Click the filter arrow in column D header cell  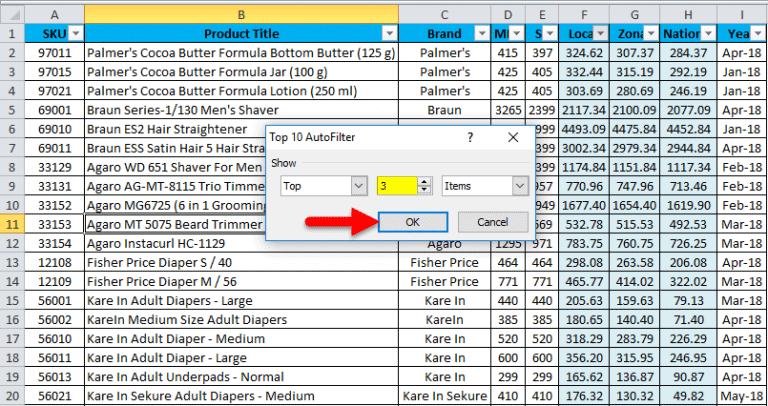517,33
